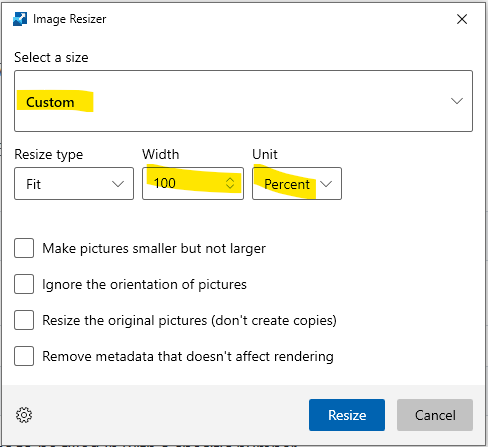
Task: Check Resize the original pictures option
Action: 24,320
